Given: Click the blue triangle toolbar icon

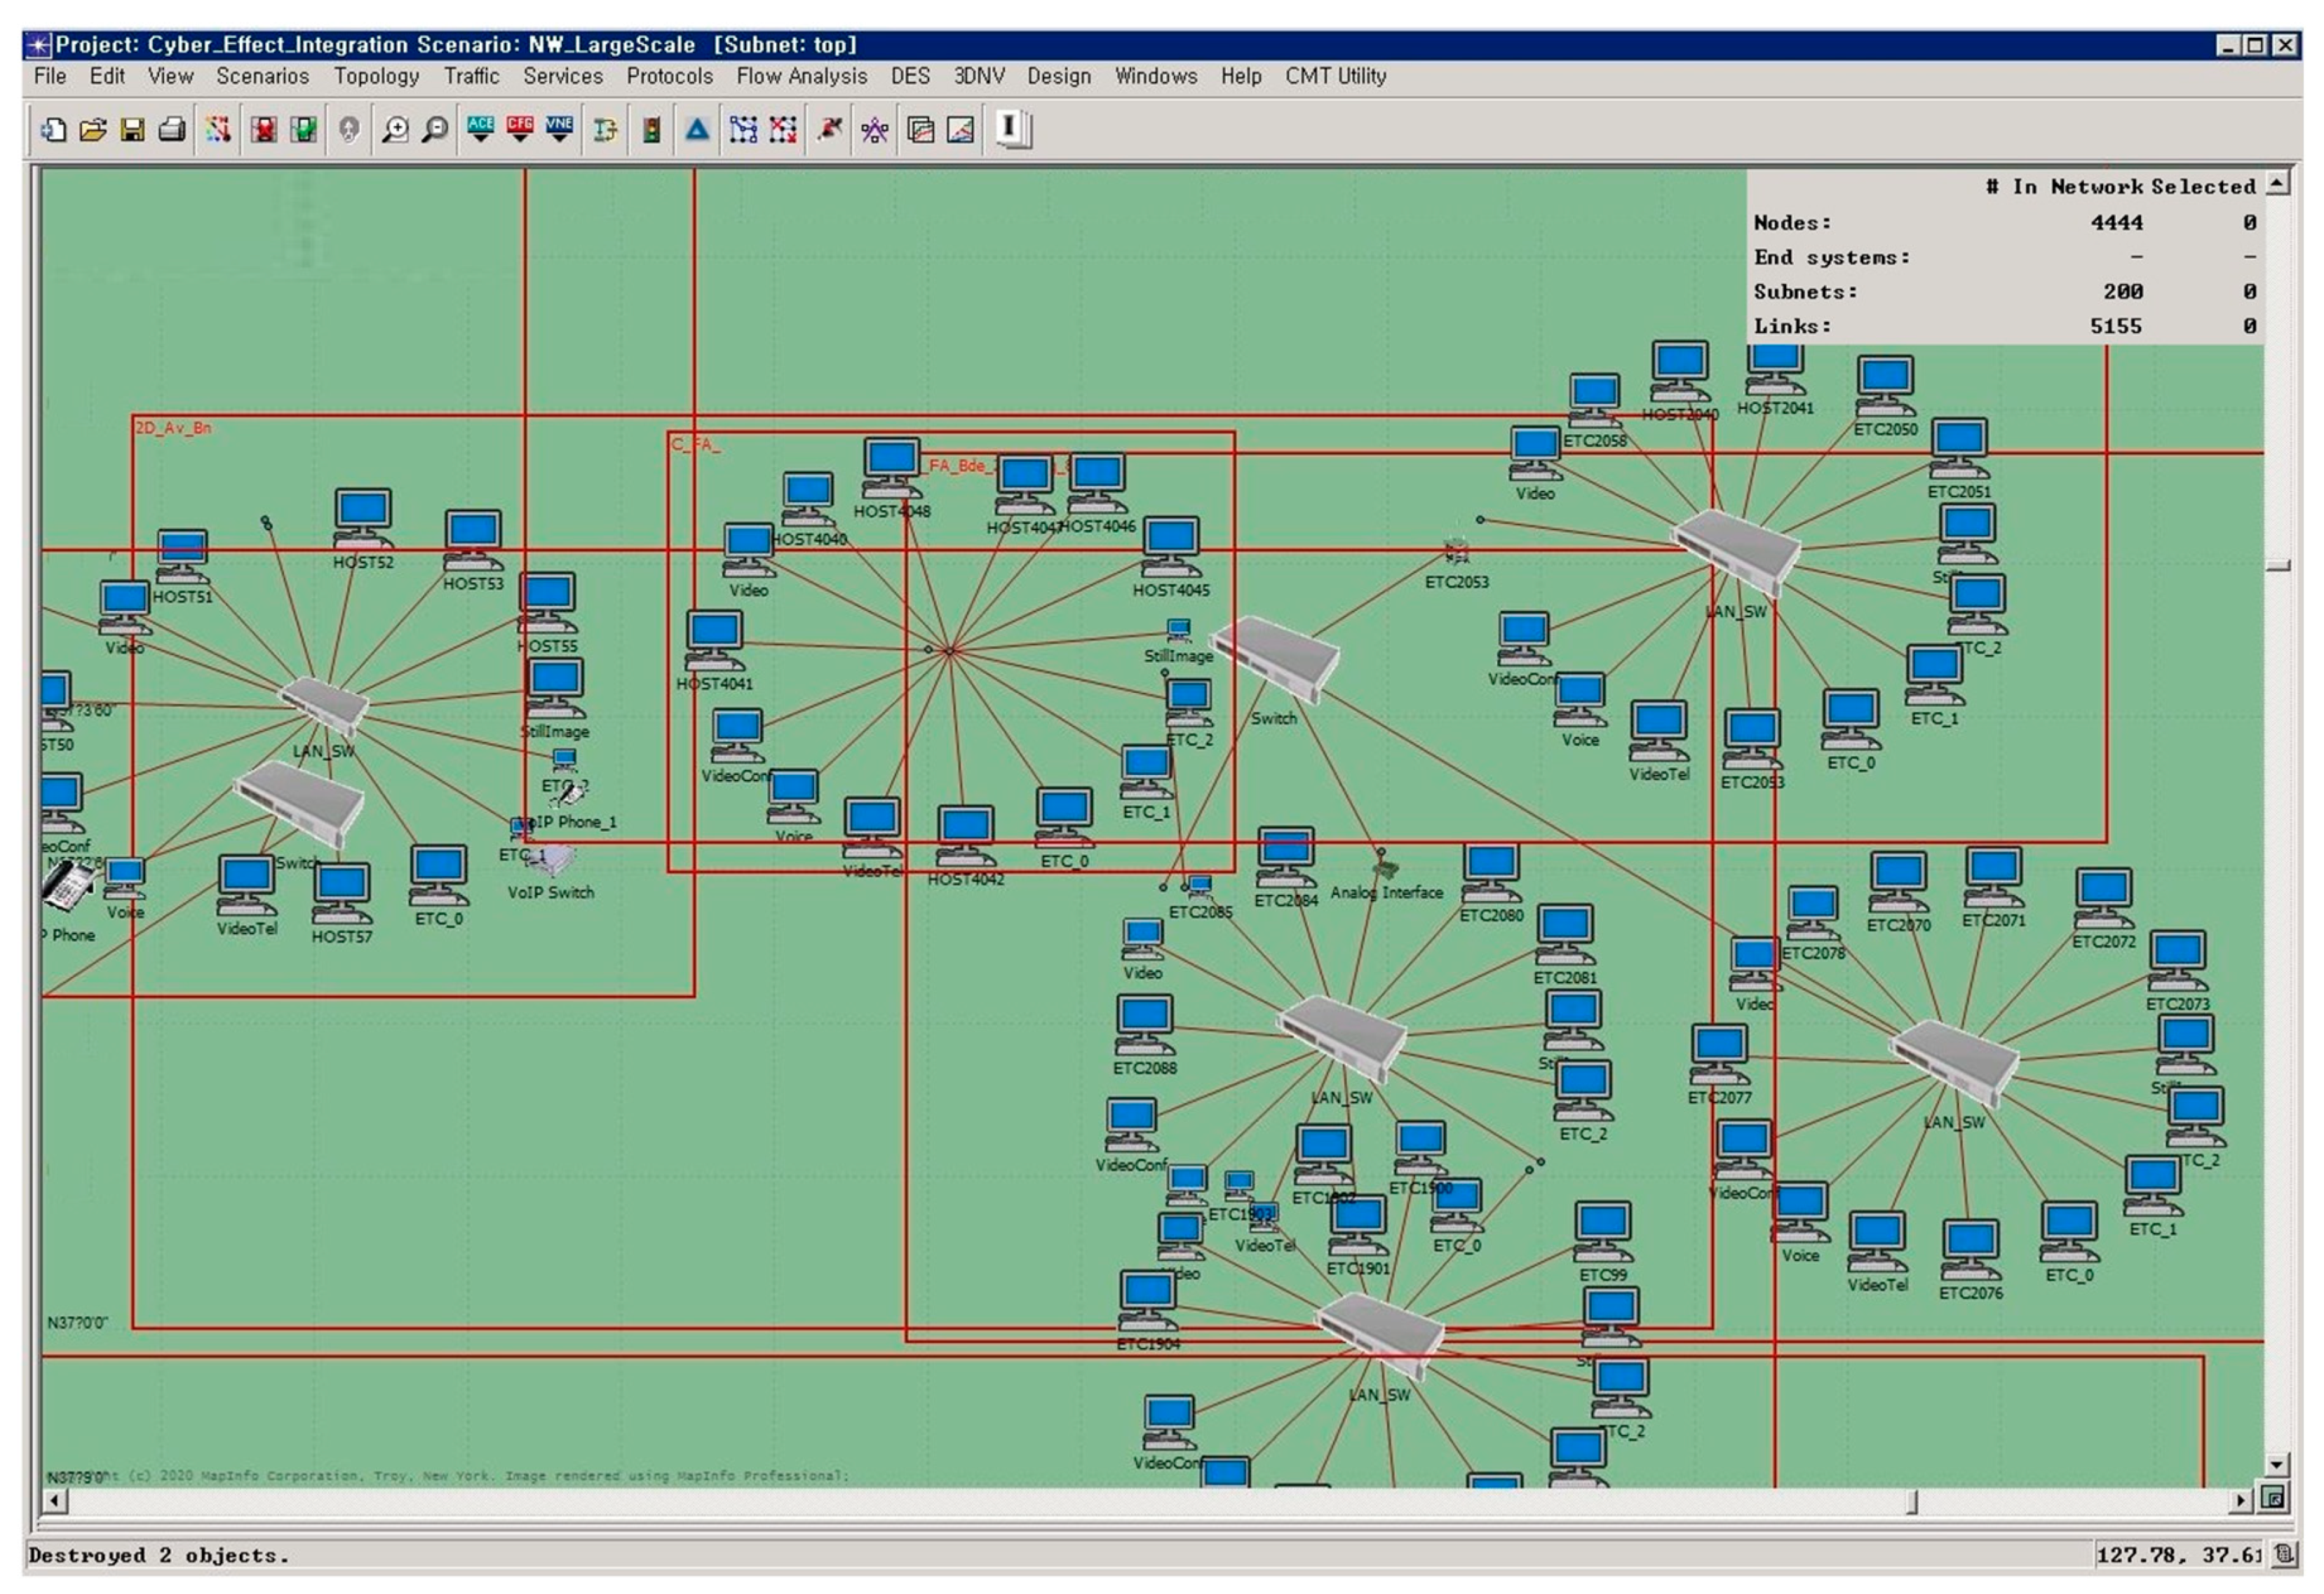Looking at the screenshot, I should [697, 129].
